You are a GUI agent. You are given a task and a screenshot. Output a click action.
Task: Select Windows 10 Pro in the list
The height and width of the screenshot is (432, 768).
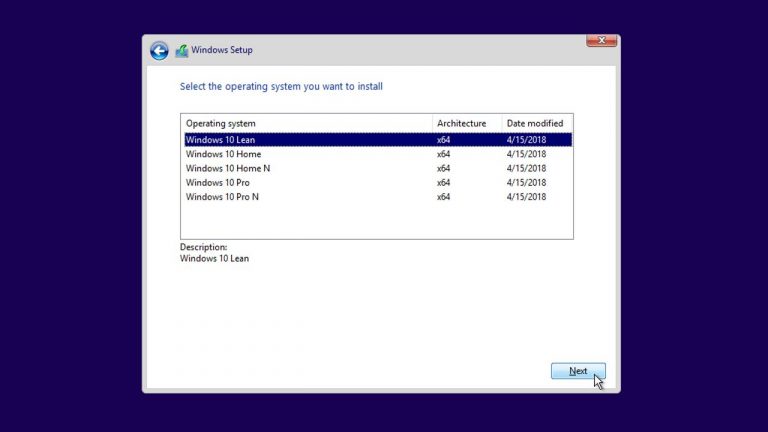378,182
